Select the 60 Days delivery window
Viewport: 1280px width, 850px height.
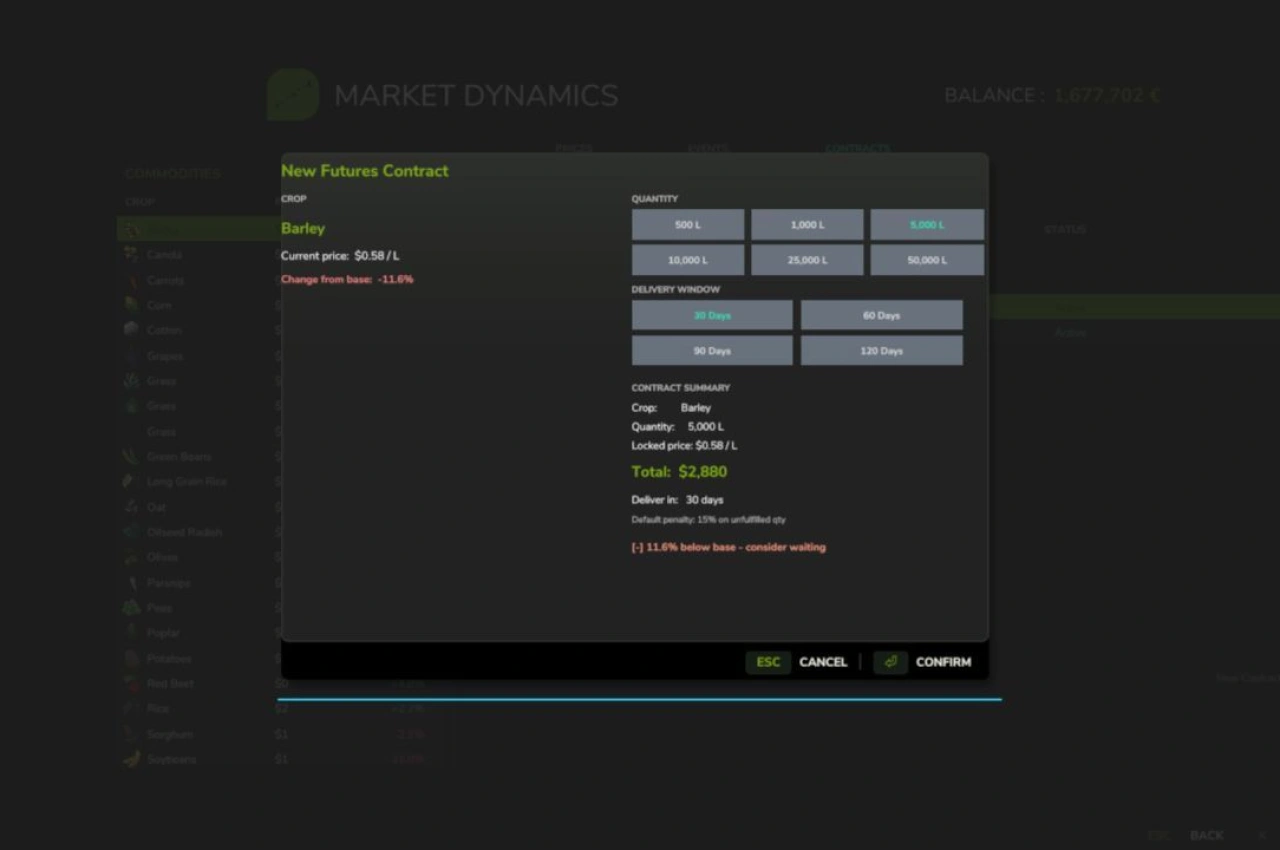click(x=881, y=316)
